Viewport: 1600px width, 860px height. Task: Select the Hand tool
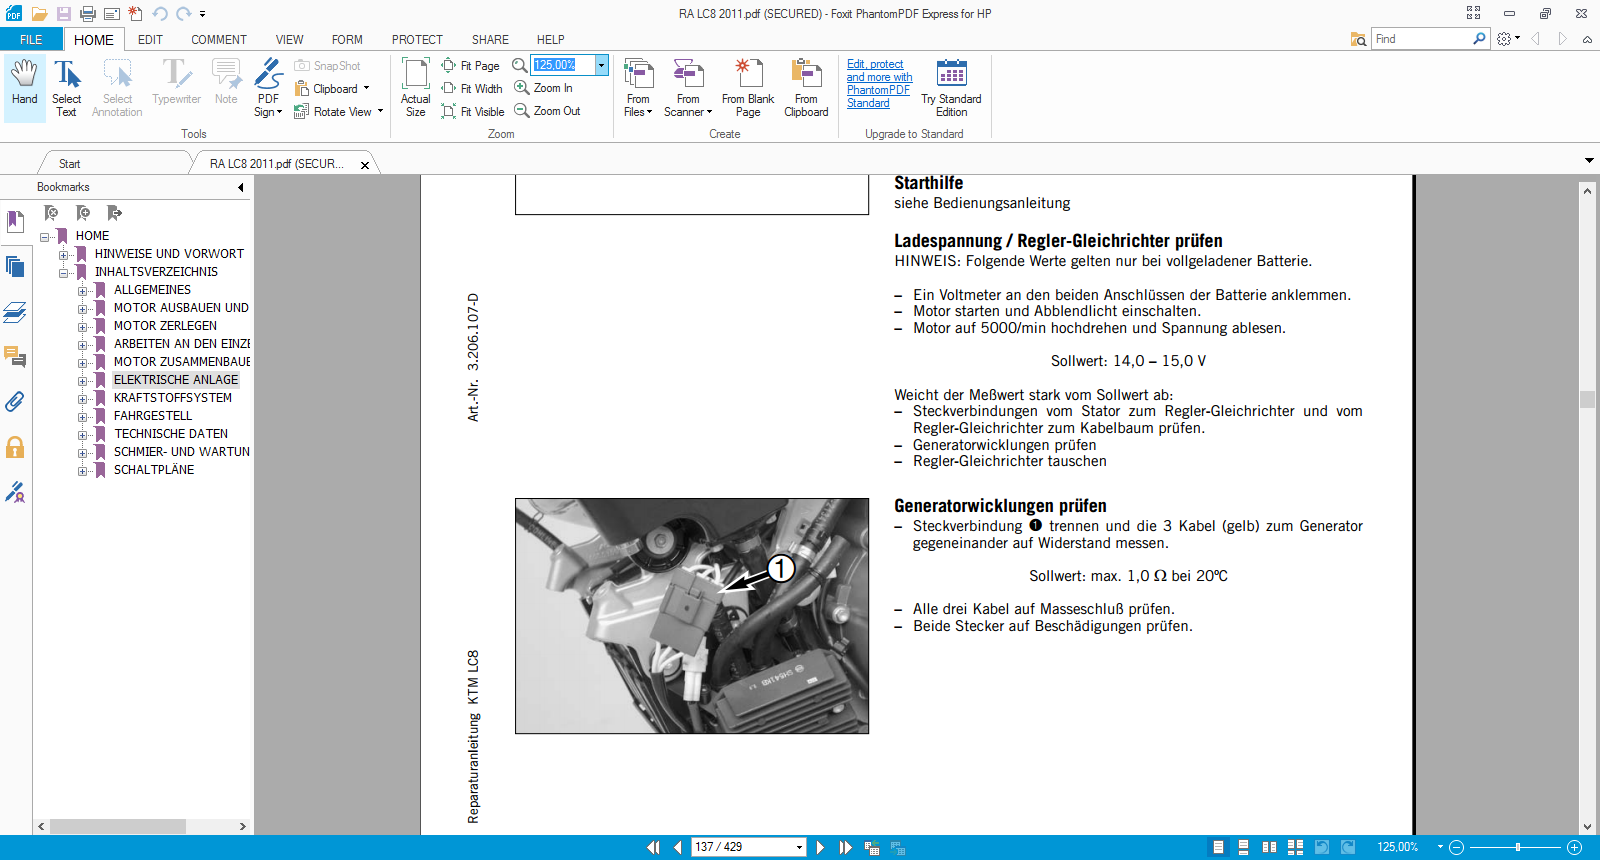[x=24, y=84]
